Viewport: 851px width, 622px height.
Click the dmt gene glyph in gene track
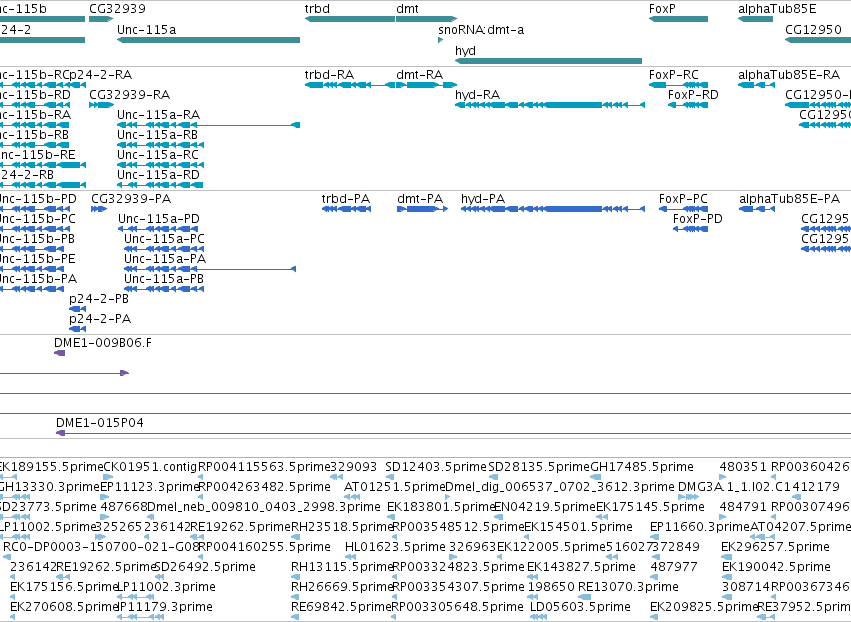(x=426, y=19)
